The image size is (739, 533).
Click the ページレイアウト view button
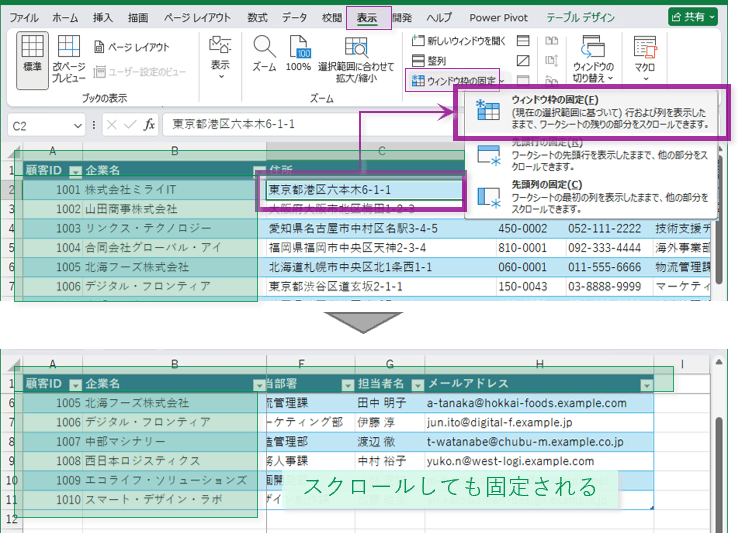point(131,47)
